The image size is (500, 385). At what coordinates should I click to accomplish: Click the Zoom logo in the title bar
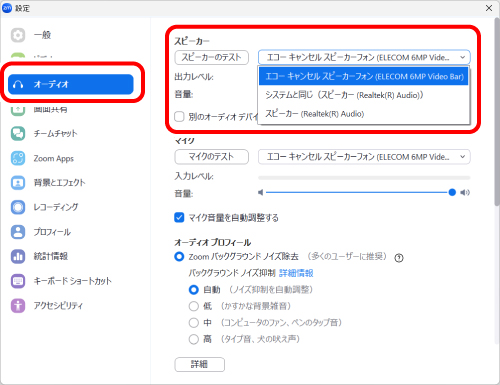click(7, 8)
